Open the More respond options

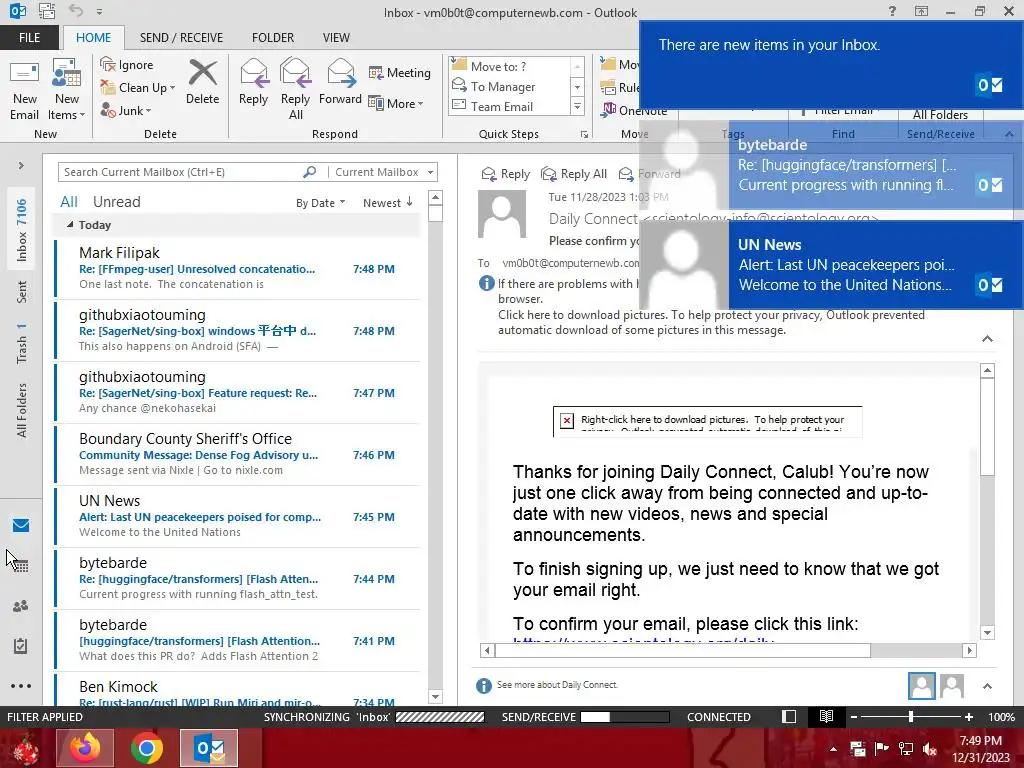(x=396, y=103)
